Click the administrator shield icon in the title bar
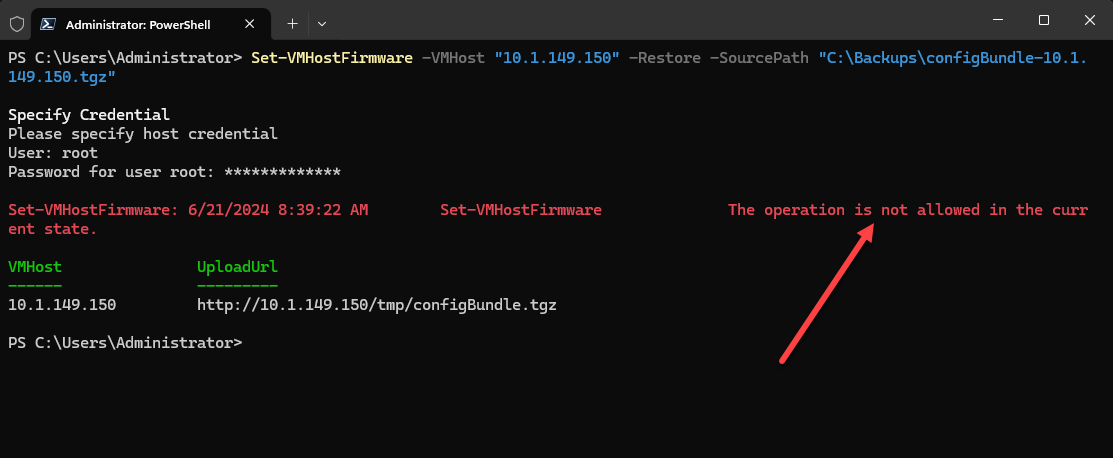The image size is (1113, 458). [x=16, y=22]
